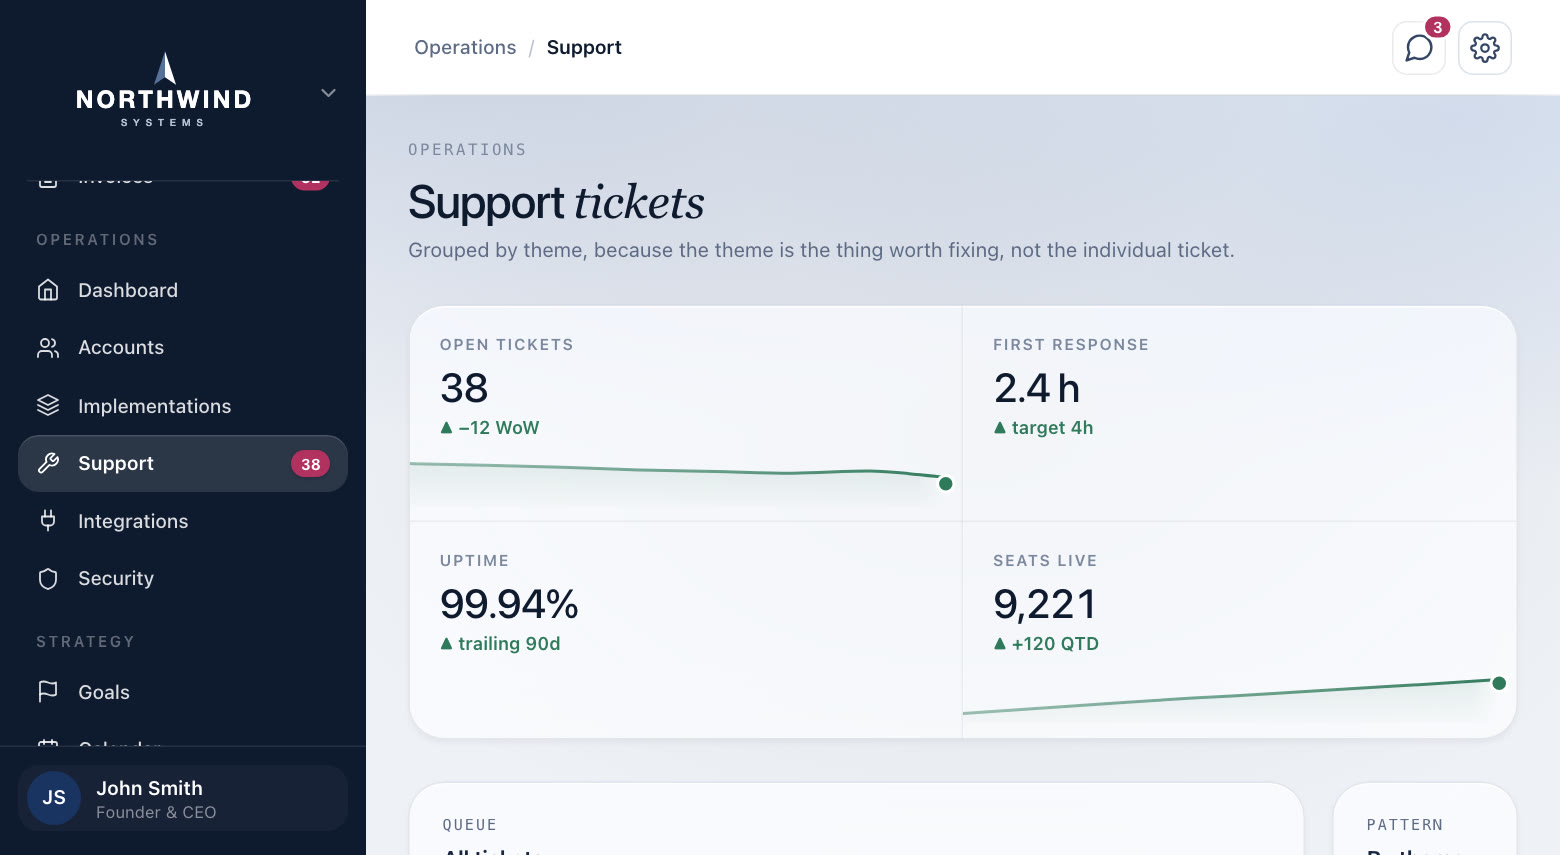The width and height of the screenshot is (1560, 855).
Task: Open Goals under Strategy
Action: [x=183, y=692]
